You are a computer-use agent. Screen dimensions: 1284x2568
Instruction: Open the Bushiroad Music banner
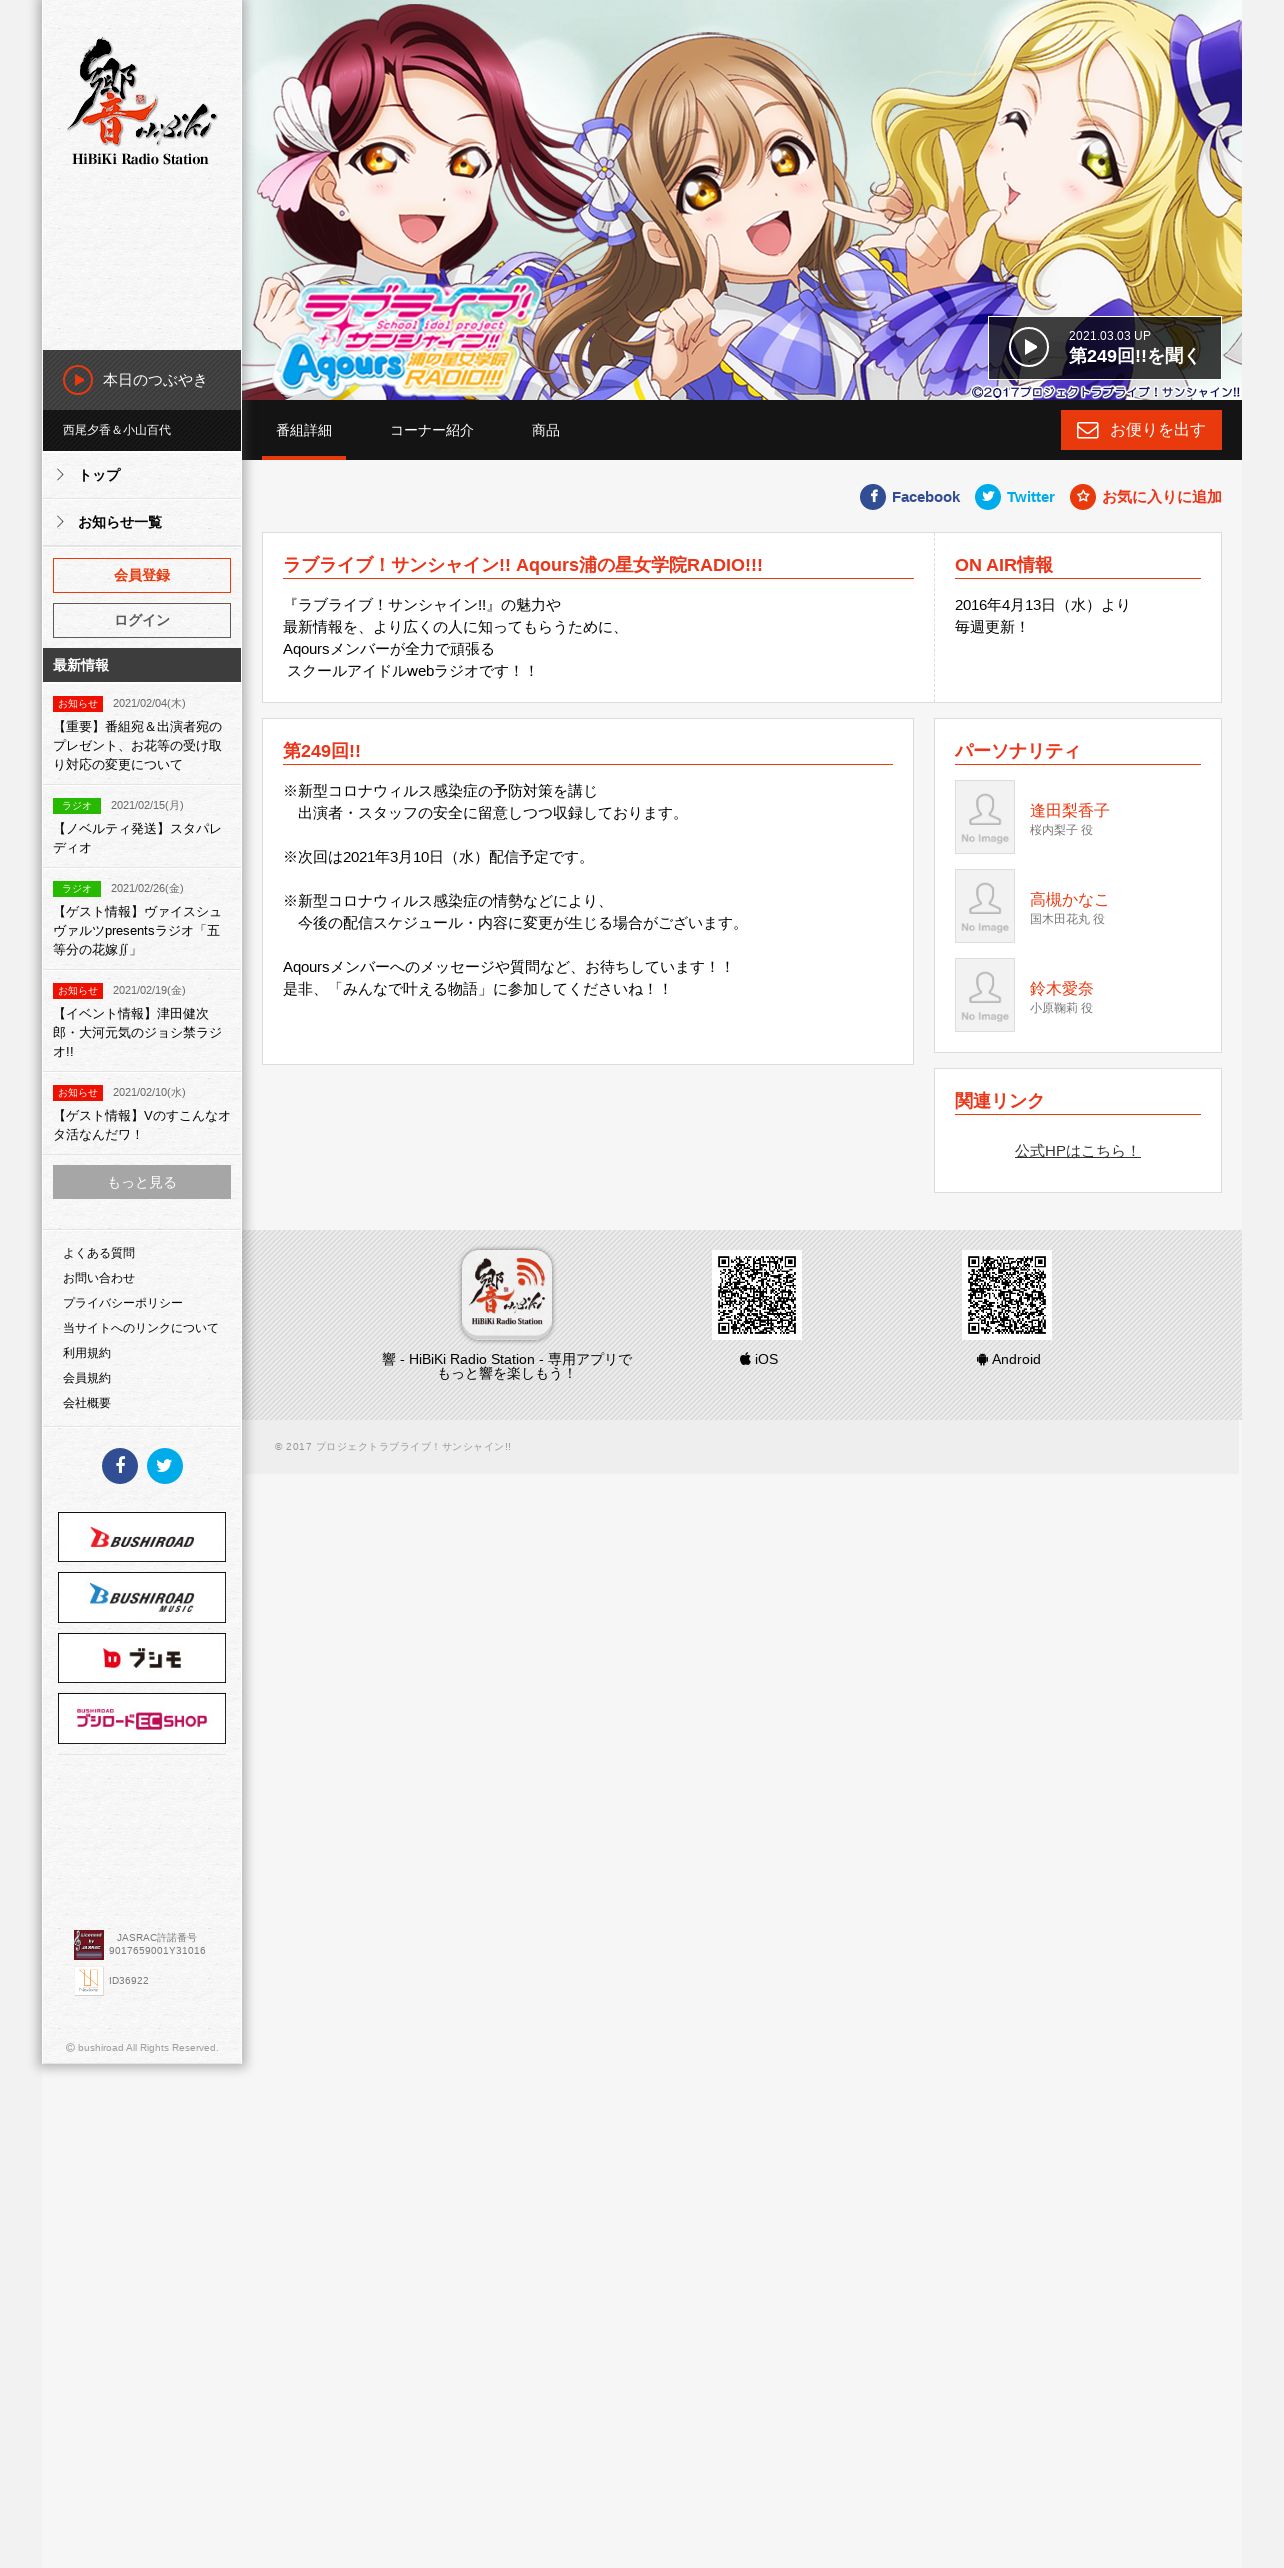[x=142, y=1597]
